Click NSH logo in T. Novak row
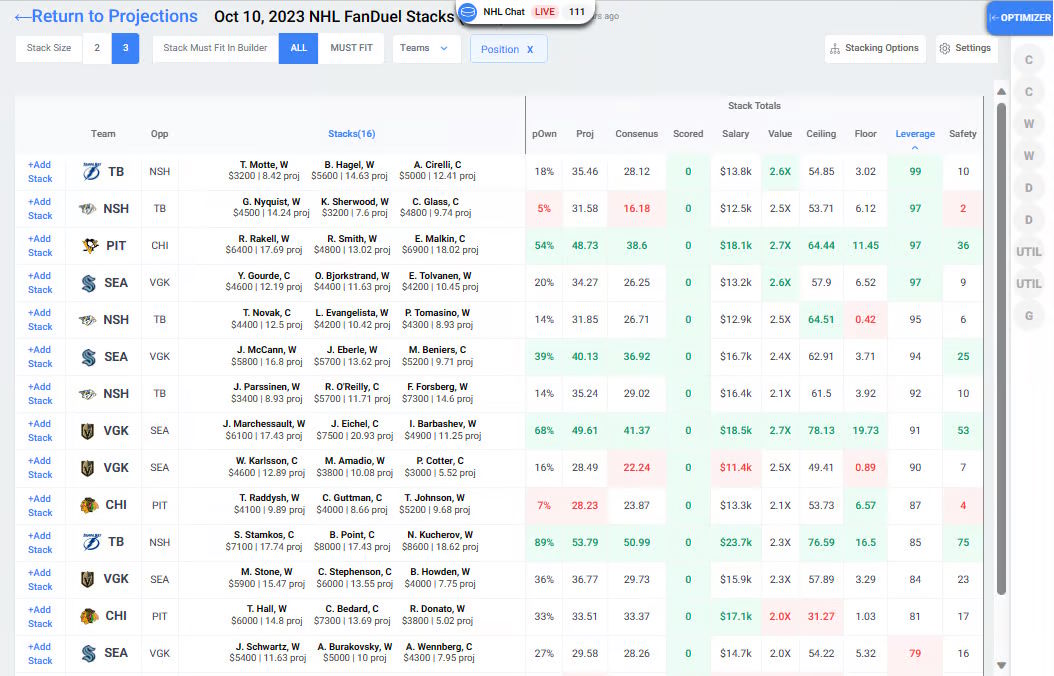The image size is (1054, 676). tap(87, 320)
